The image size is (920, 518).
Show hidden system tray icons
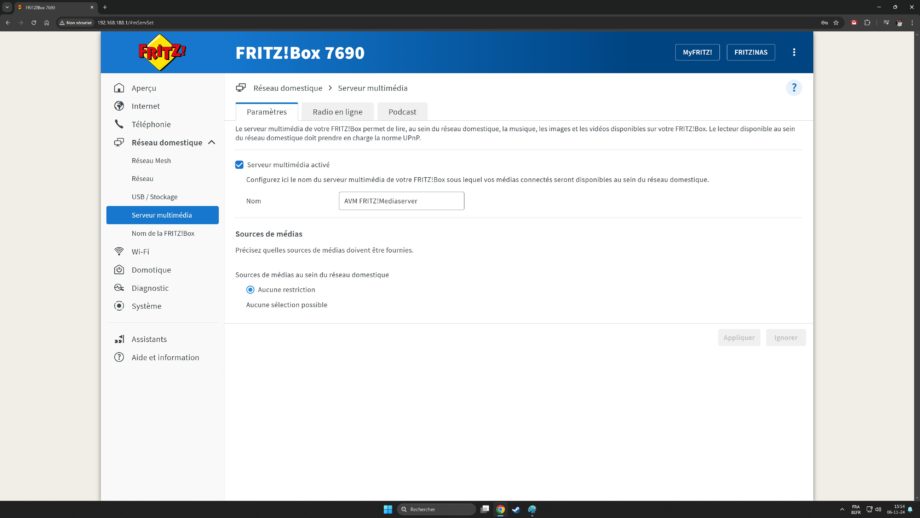842,509
